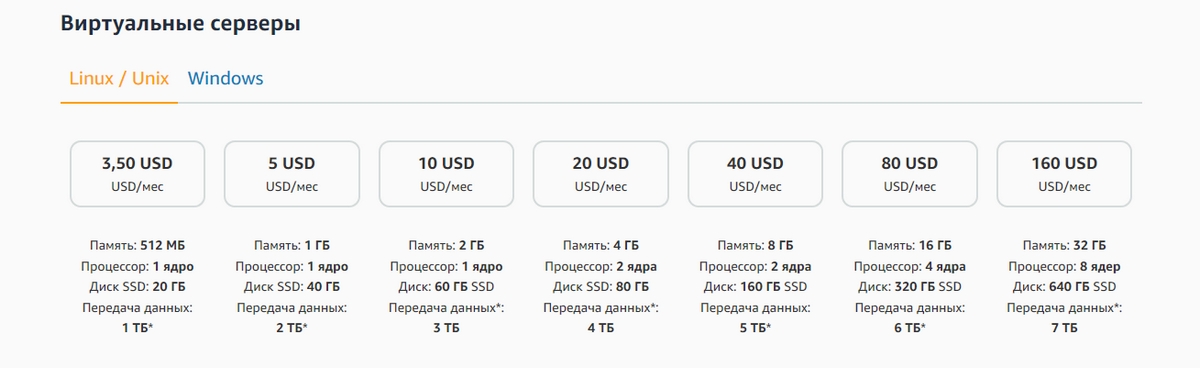Select the 10 USD monthly plan box

(x=446, y=174)
